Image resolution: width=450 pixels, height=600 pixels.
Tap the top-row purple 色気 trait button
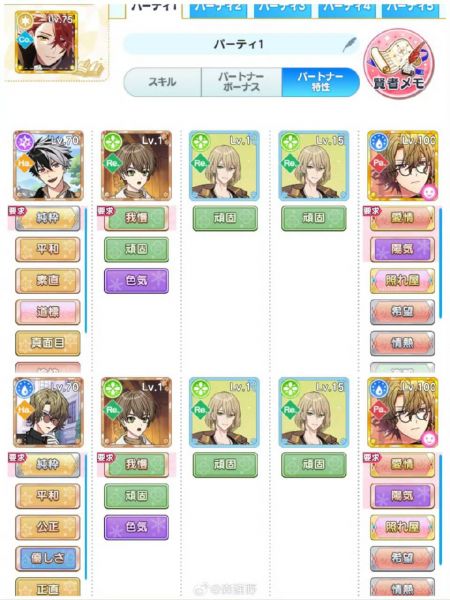[x=136, y=280]
